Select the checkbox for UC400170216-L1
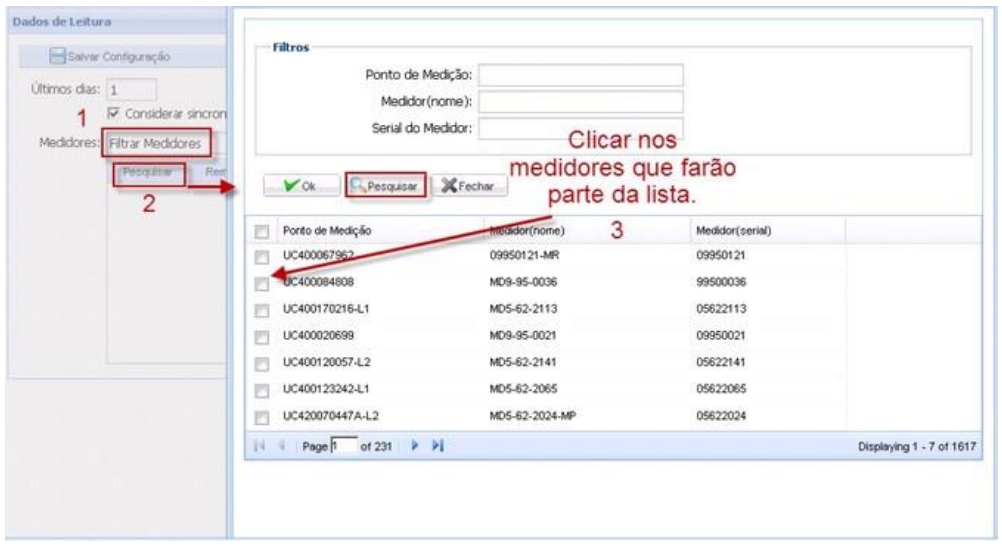This screenshot has height=545, width=1002. (x=261, y=309)
